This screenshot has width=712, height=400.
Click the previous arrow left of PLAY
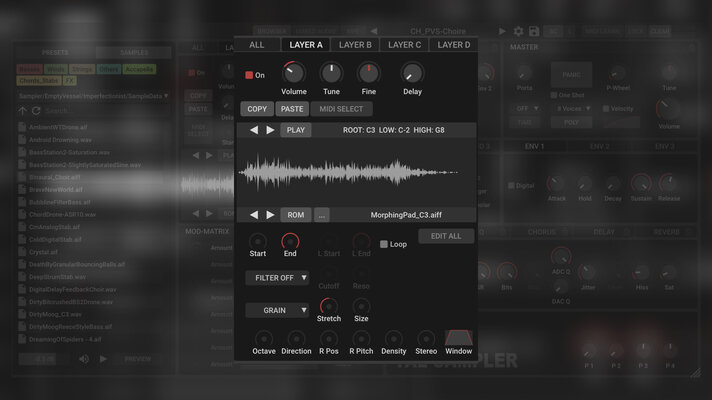254,130
